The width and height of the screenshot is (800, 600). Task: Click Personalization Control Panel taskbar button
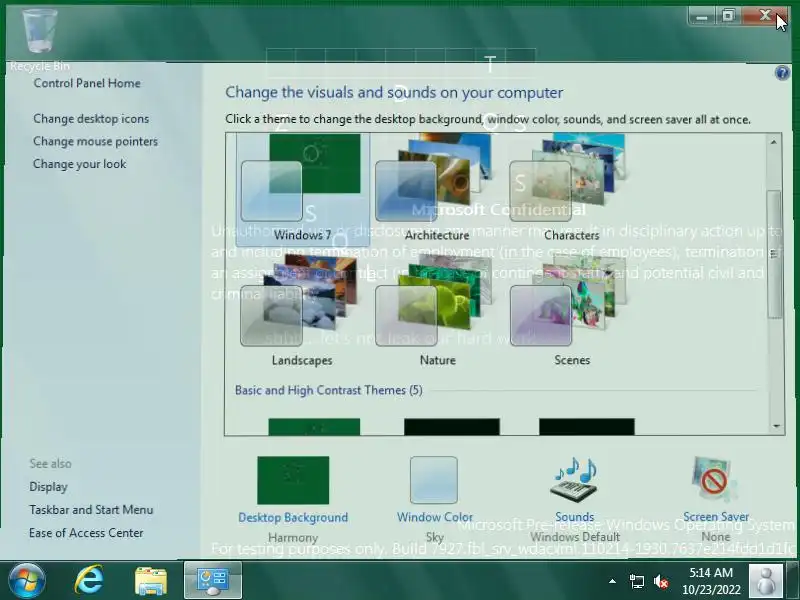(x=212, y=581)
